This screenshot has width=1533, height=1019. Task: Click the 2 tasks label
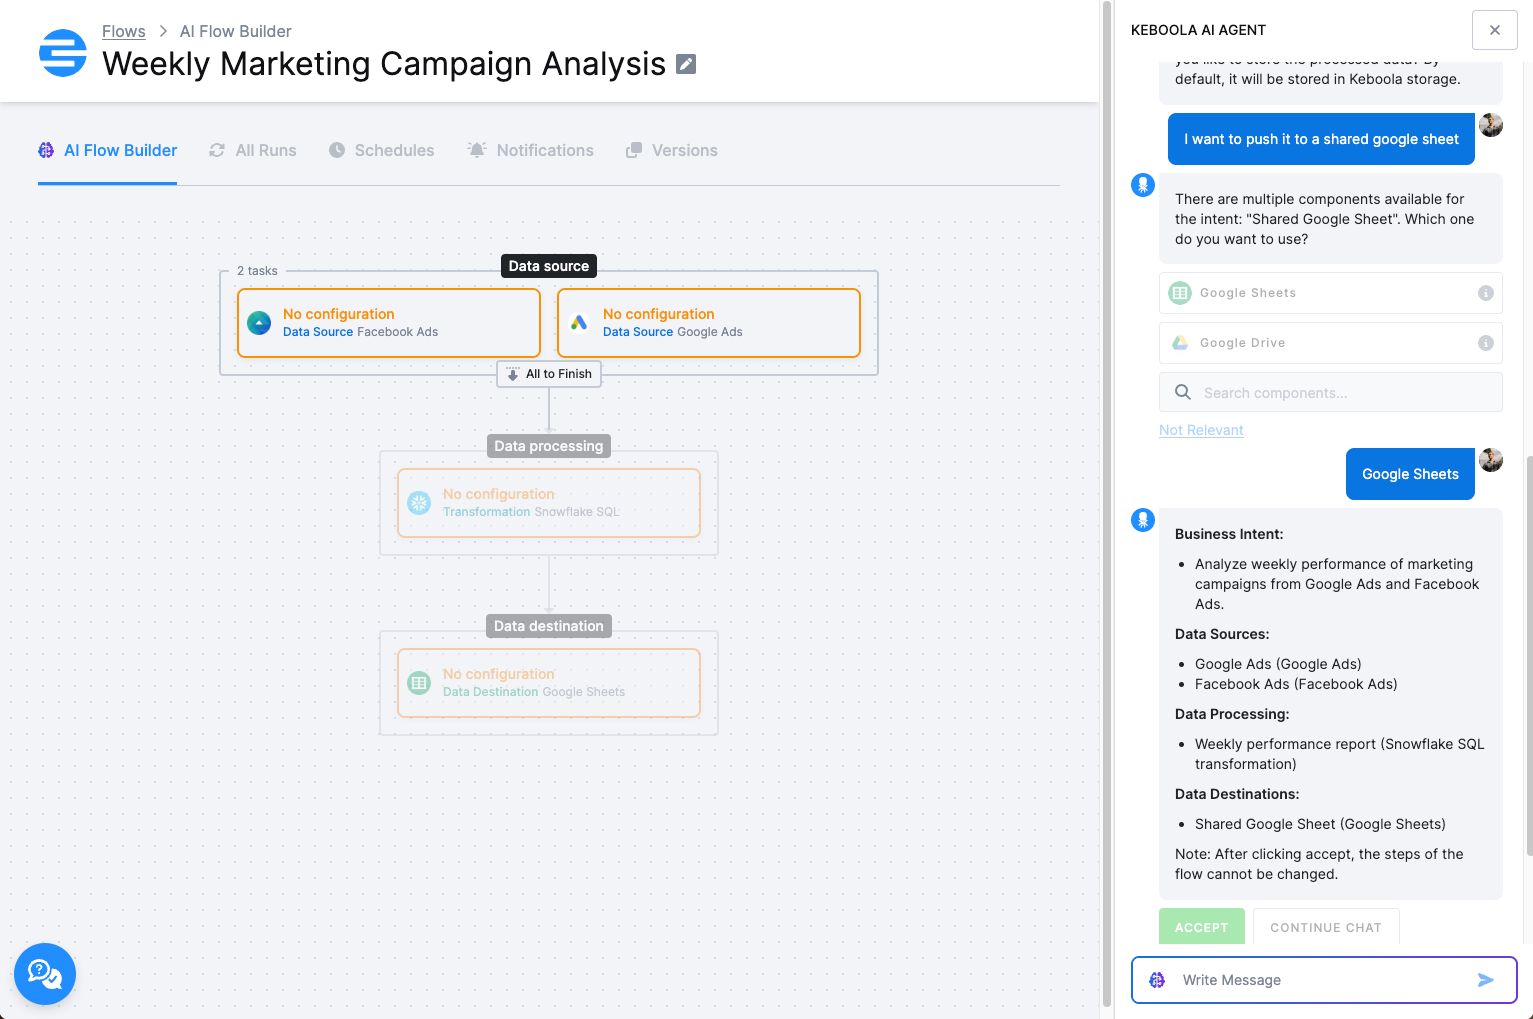point(257,271)
